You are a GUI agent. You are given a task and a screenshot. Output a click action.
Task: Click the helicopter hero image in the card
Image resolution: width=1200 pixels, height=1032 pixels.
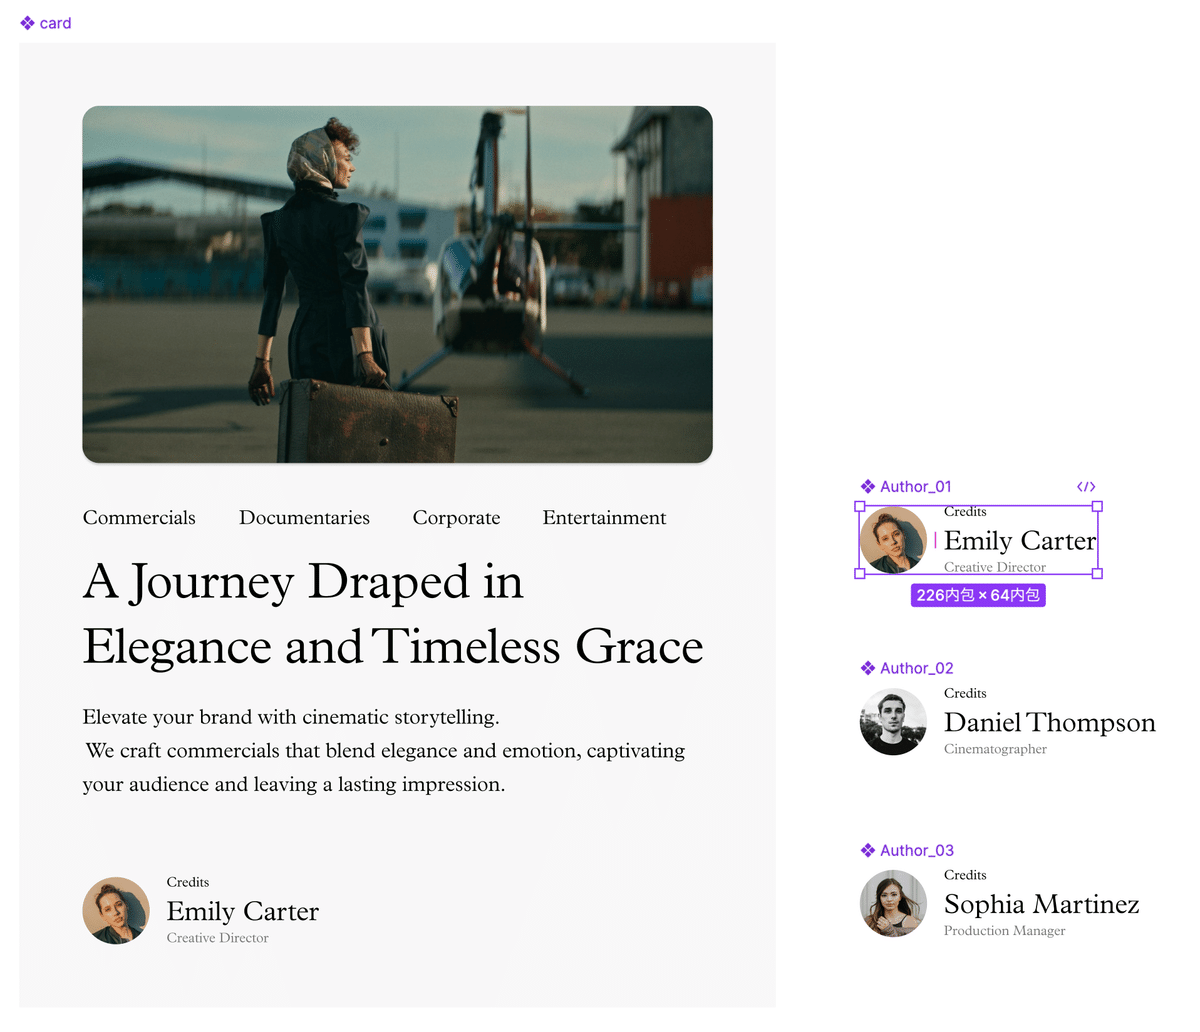(397, 284)
